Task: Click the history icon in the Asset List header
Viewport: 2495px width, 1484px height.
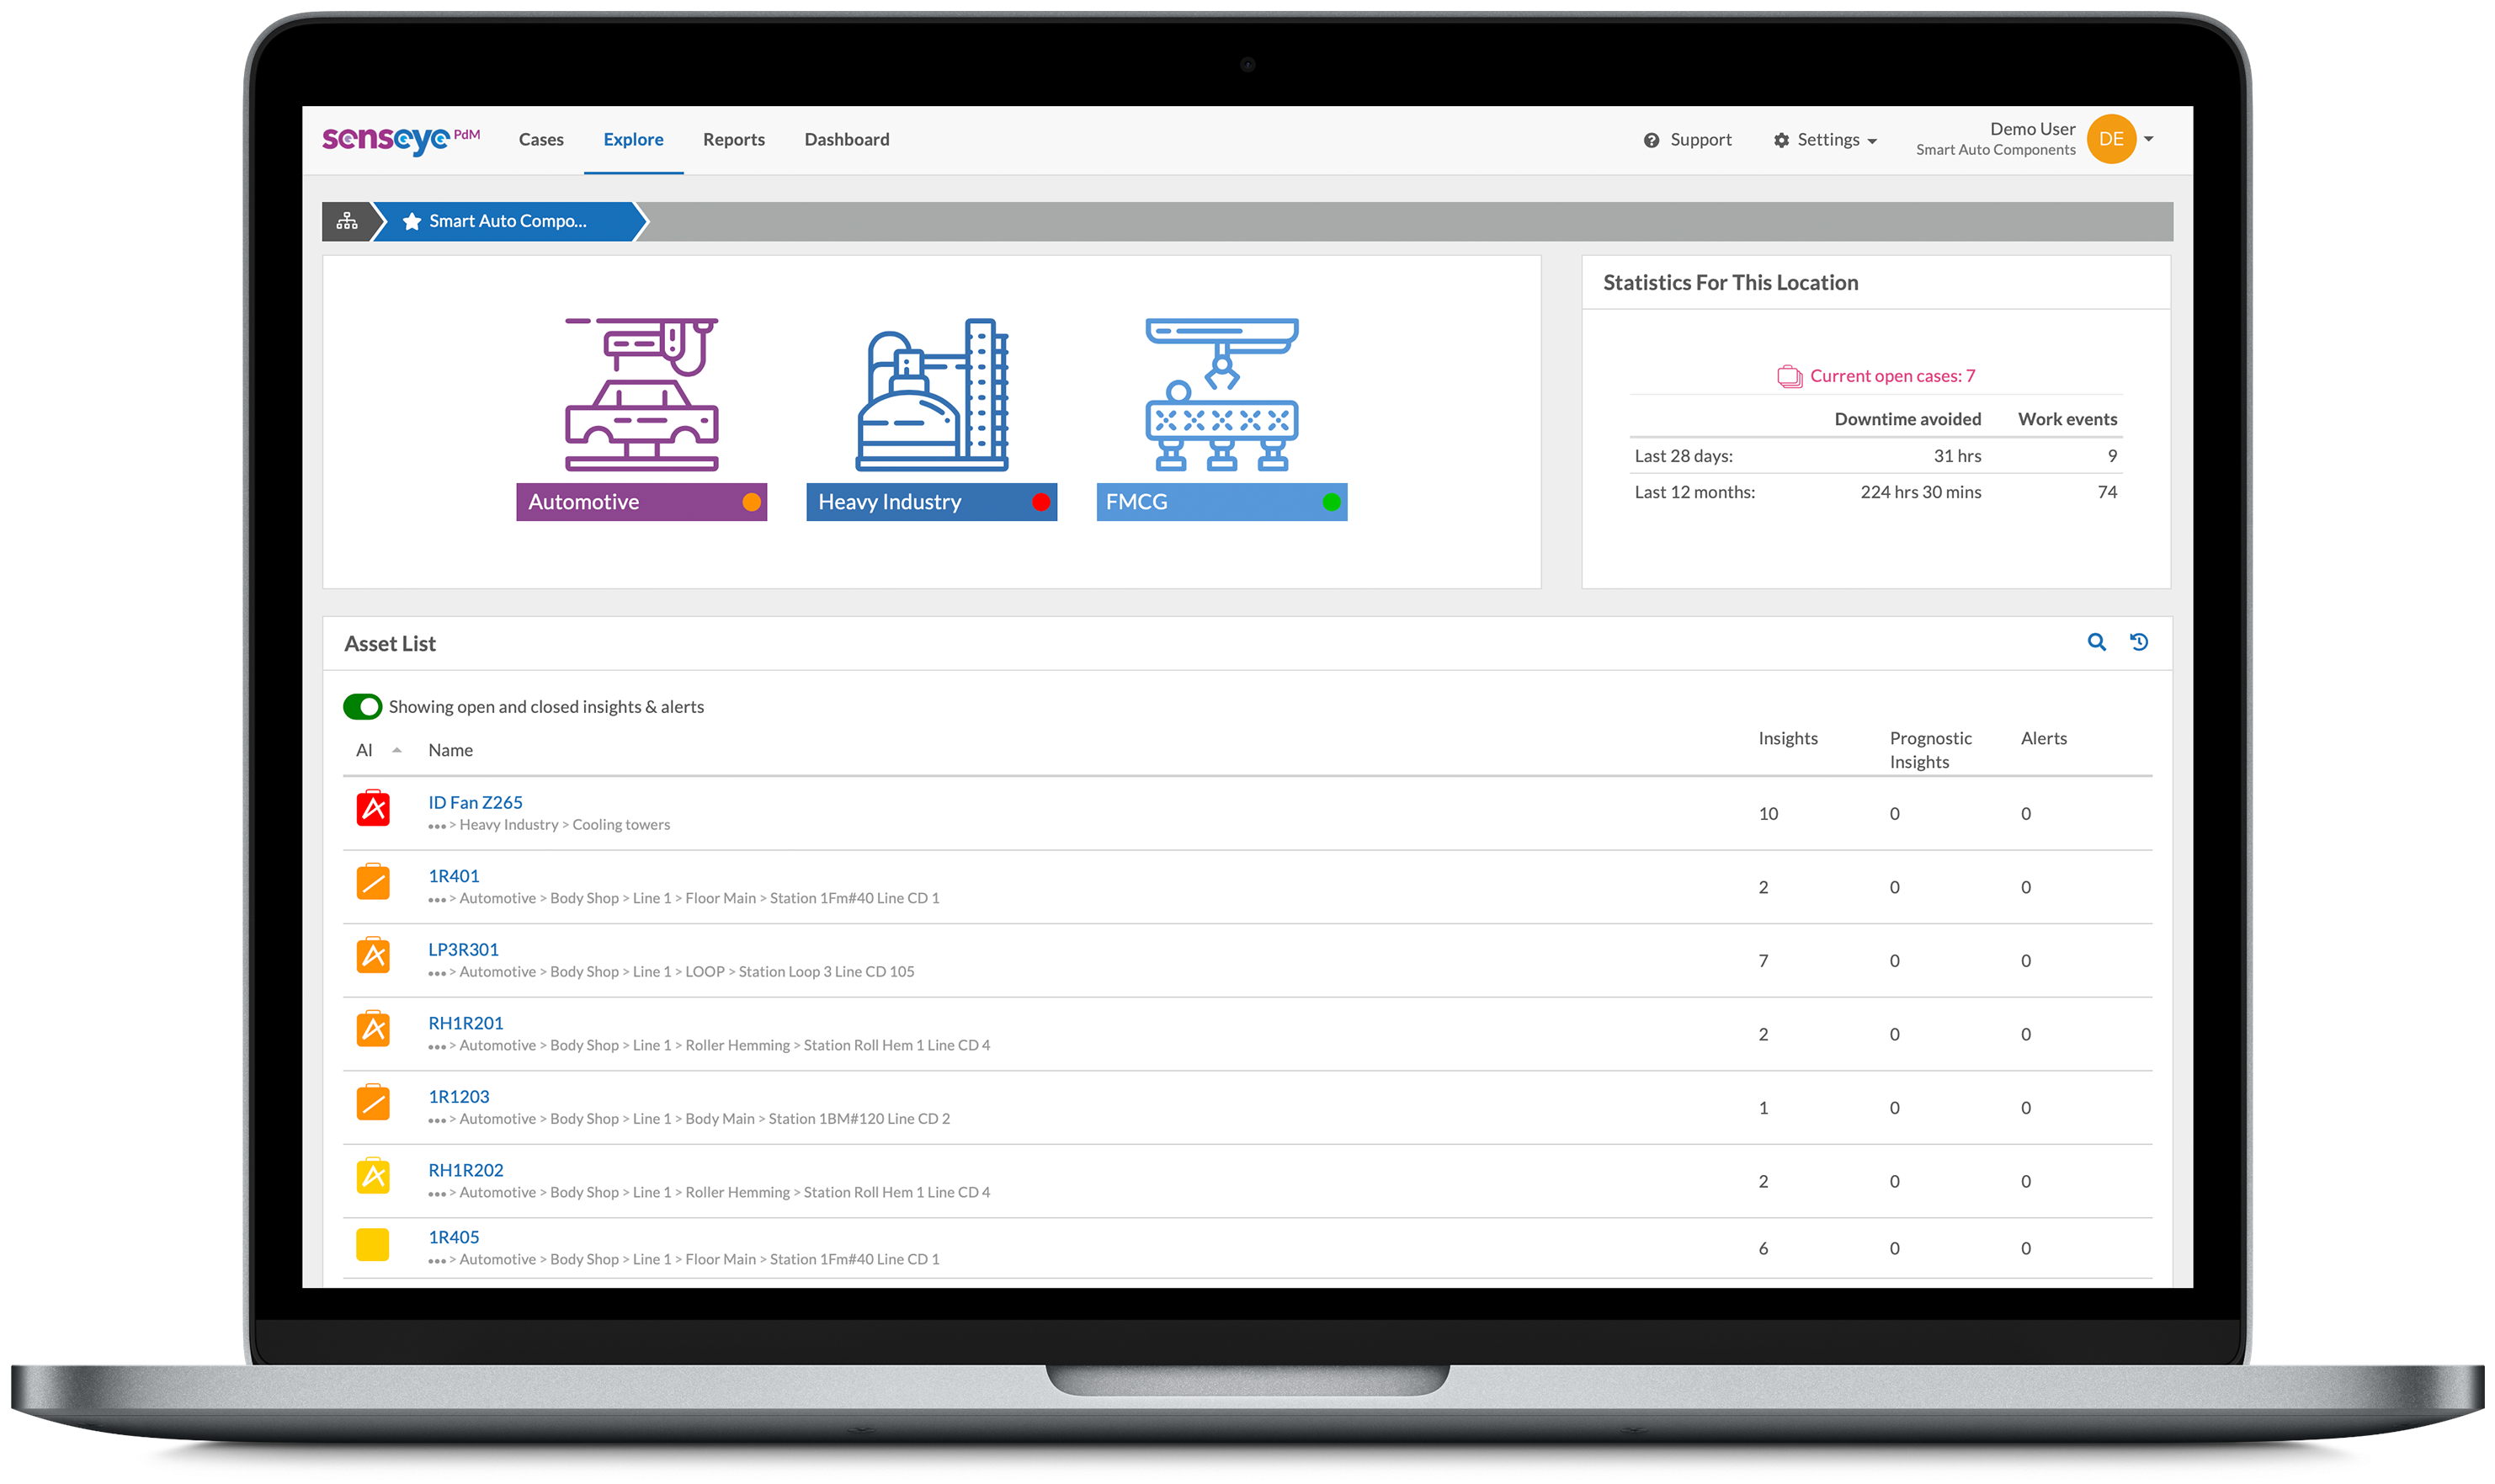Action: click(x=2140, y=643)
